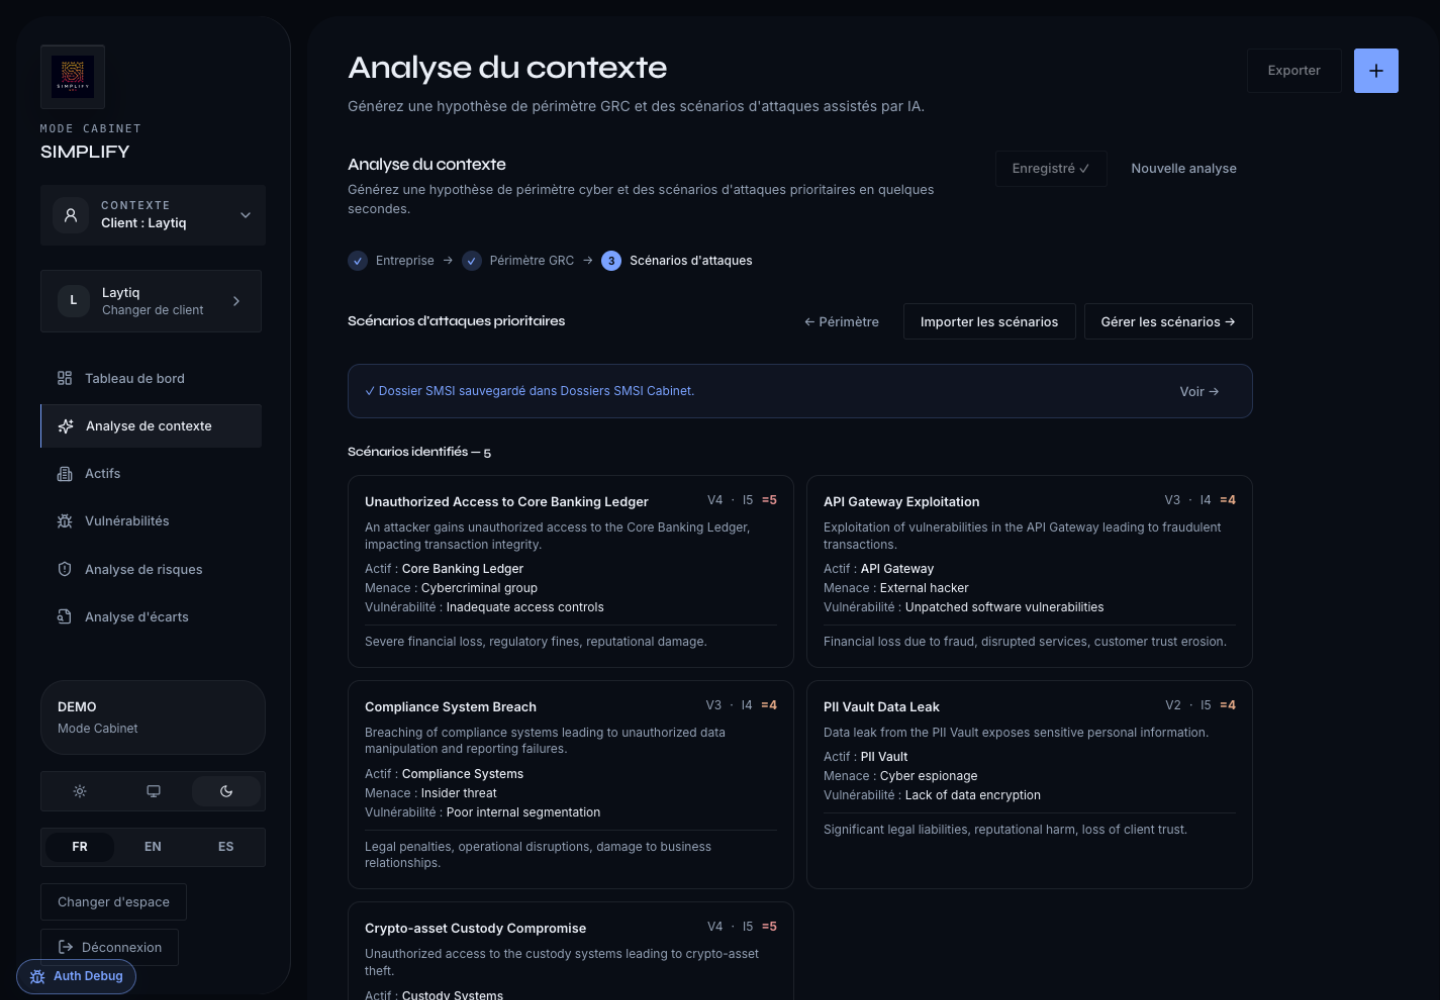Click the sparkle icon for Analyse de contexte
The width and height of the screenshot is (1440, 1000).
(66, 426)
